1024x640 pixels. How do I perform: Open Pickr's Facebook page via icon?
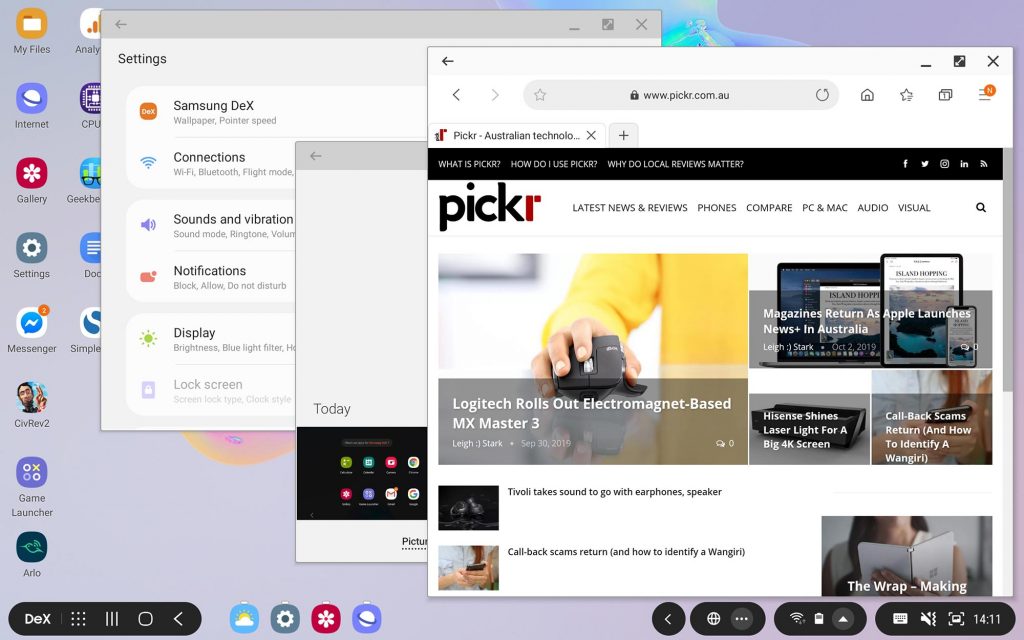[x=905, y=163]
